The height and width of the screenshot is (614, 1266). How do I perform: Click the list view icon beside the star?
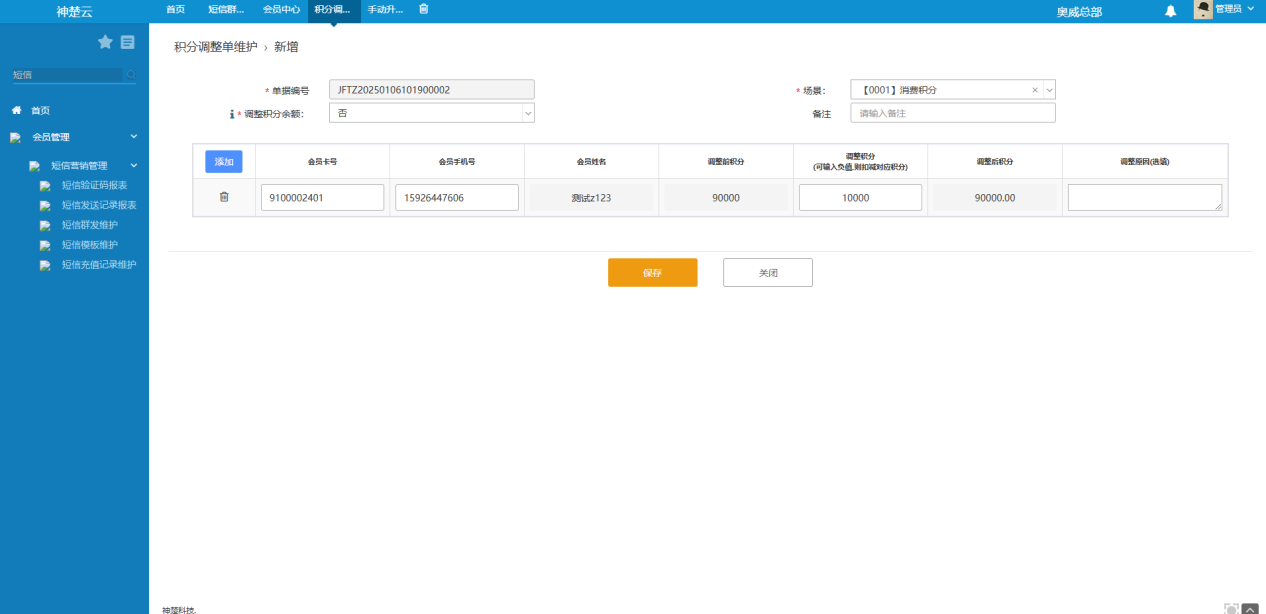(x=128, y=42)
